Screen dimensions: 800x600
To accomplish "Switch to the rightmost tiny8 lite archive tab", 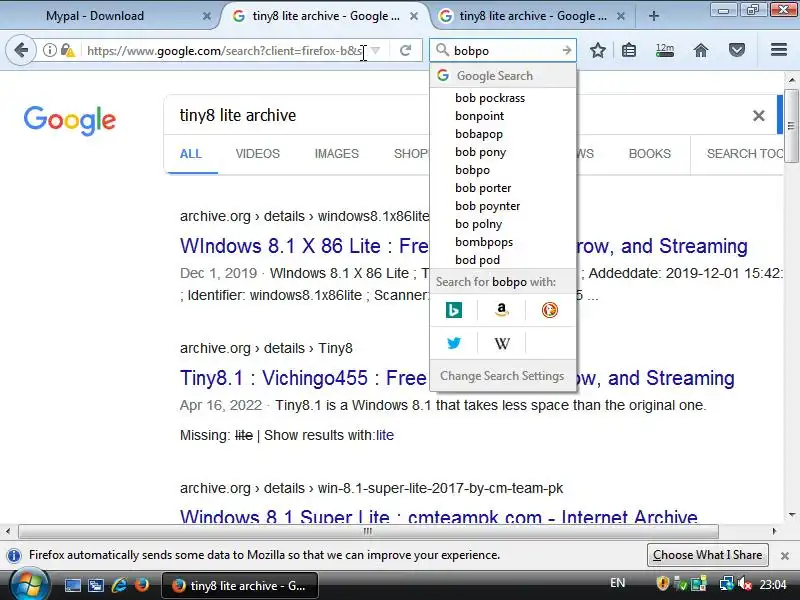I will click(533, 16).
